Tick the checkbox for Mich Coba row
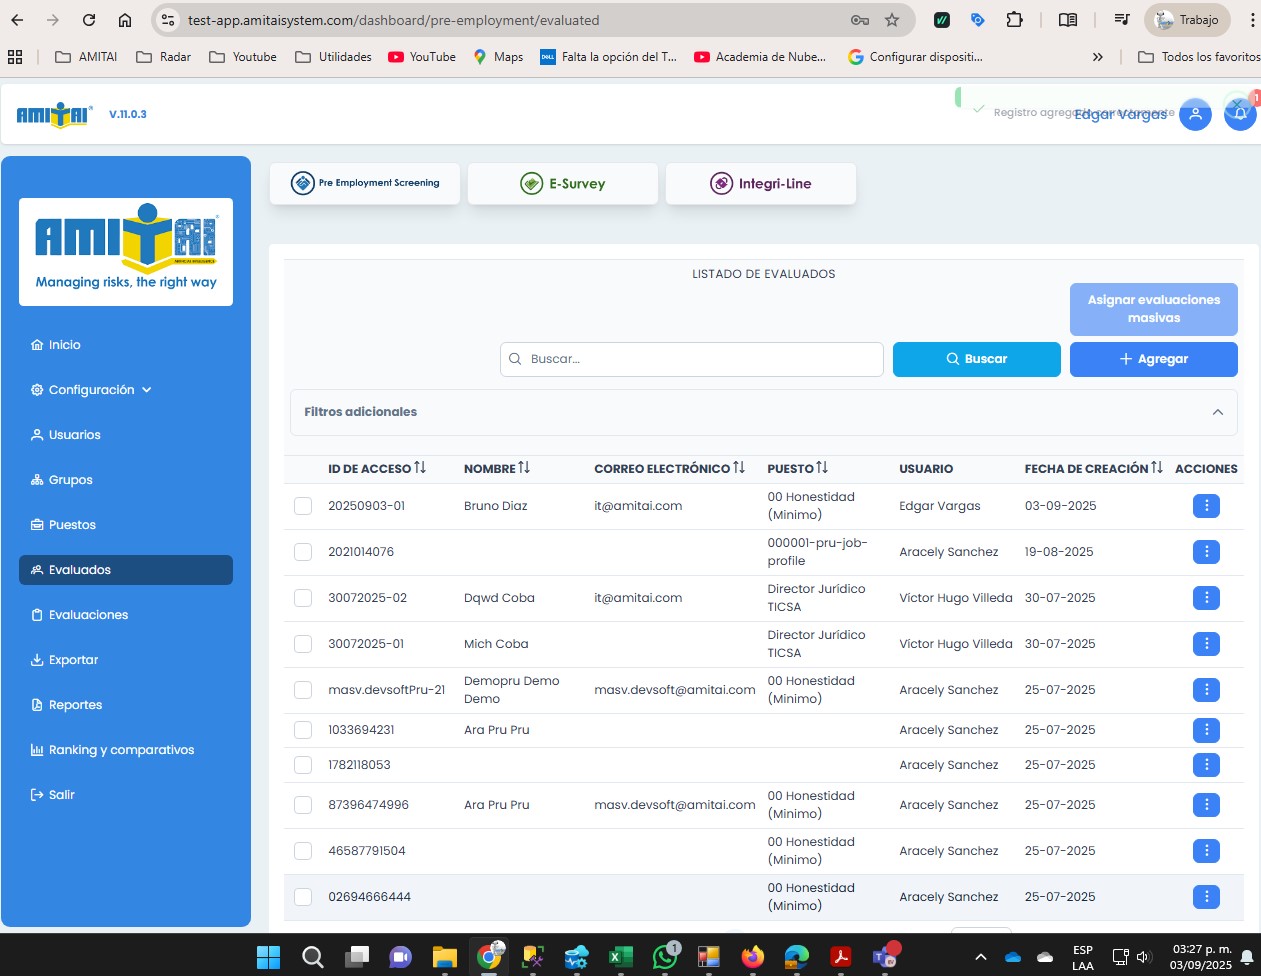The height and width of the screenshot is (976, 1261). tap(303, 644)
